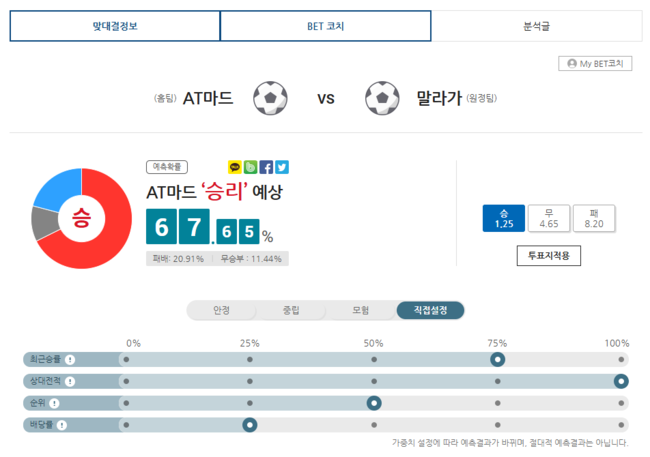The height and width of the screenshot is (457, 650).
Task: Click info icon beside 최근승률
Action: (x=70, y=360)
